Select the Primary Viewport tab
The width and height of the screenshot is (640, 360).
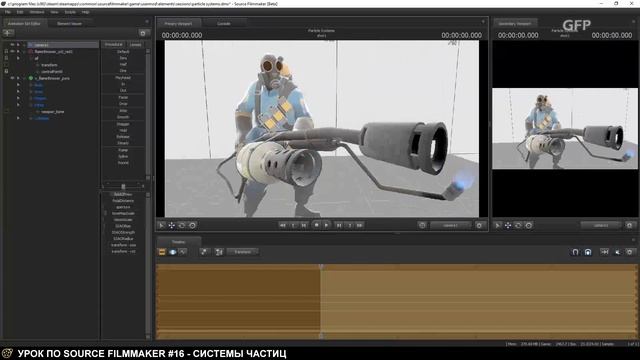pyautogui.click(x=178, y=24)
